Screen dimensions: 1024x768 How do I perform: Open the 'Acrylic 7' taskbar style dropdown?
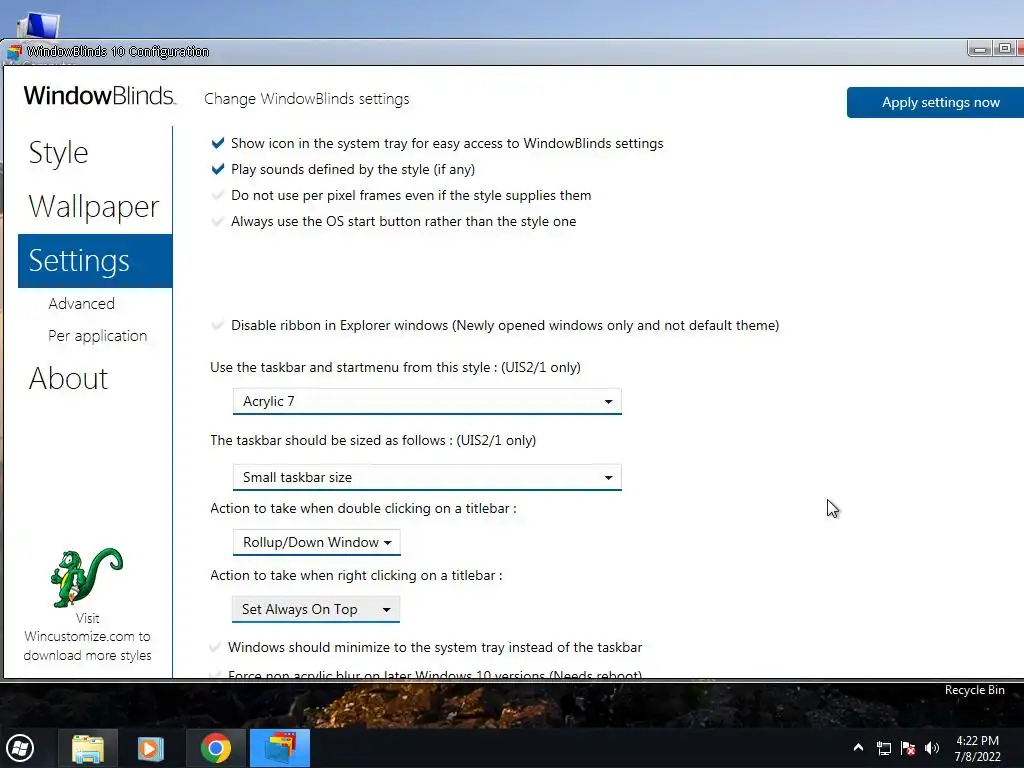click(427, 401)
